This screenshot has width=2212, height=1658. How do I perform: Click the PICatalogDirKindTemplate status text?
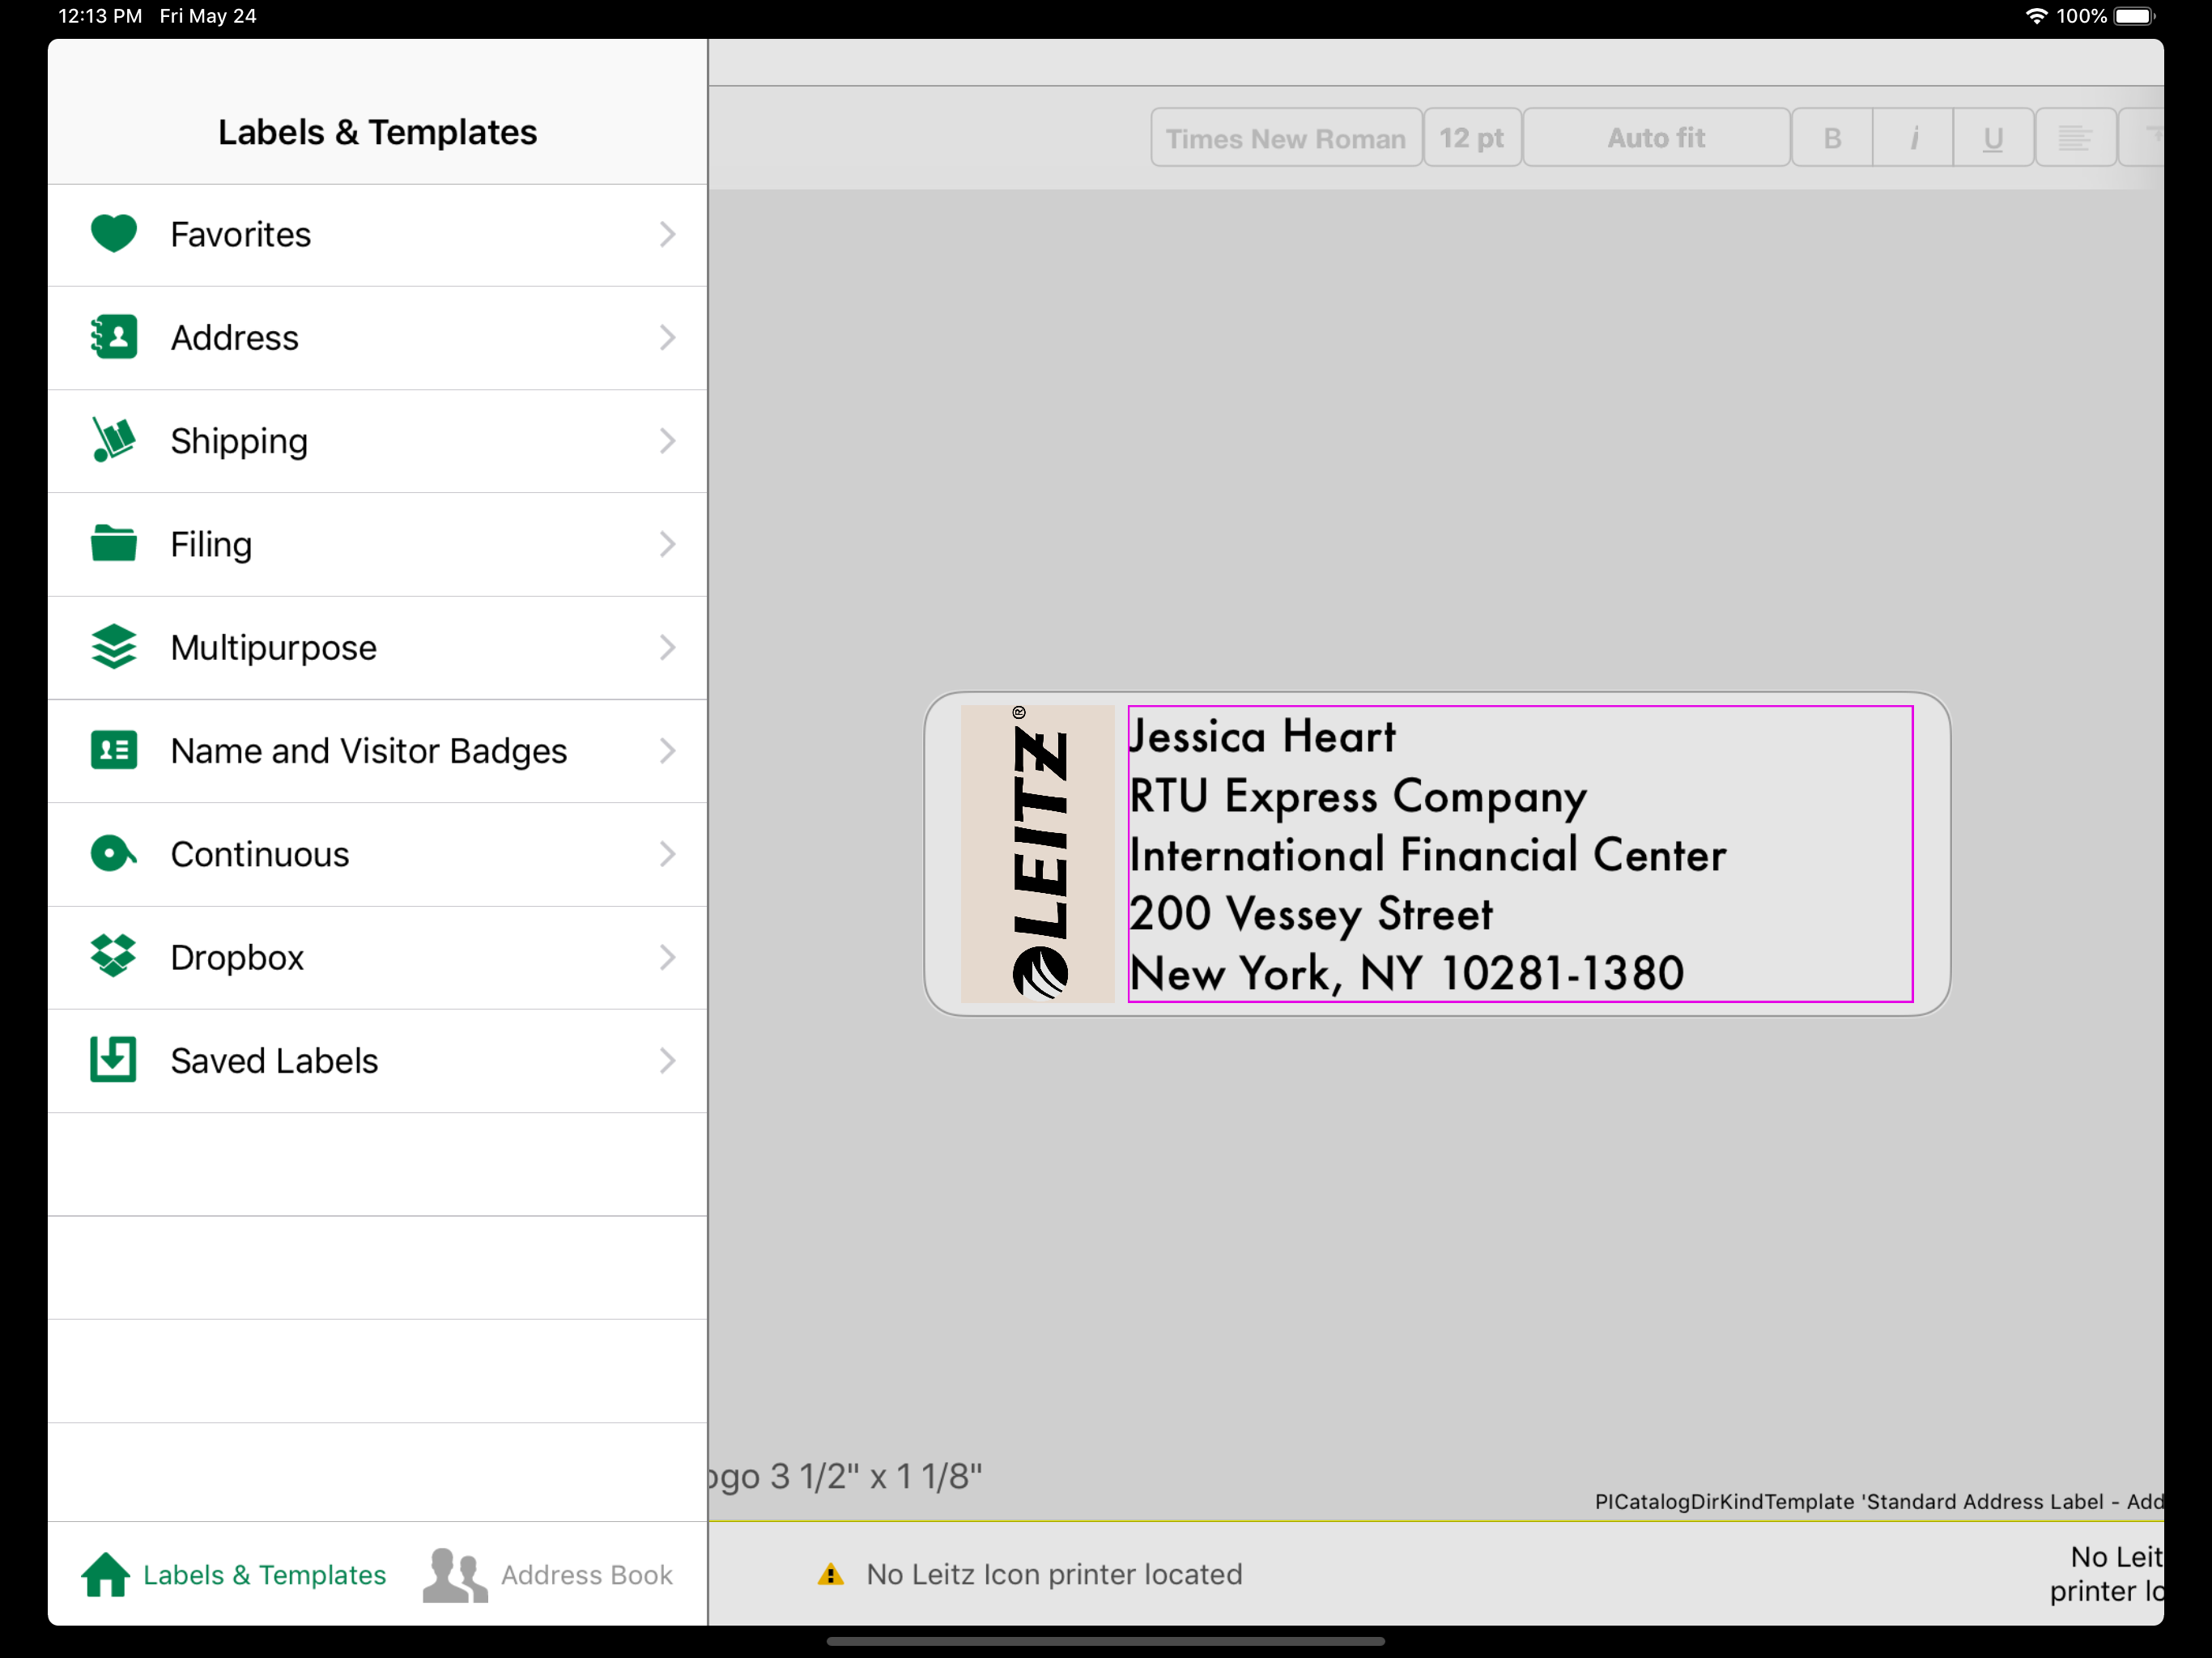pyautogui.click(x=1879, y=1502)
